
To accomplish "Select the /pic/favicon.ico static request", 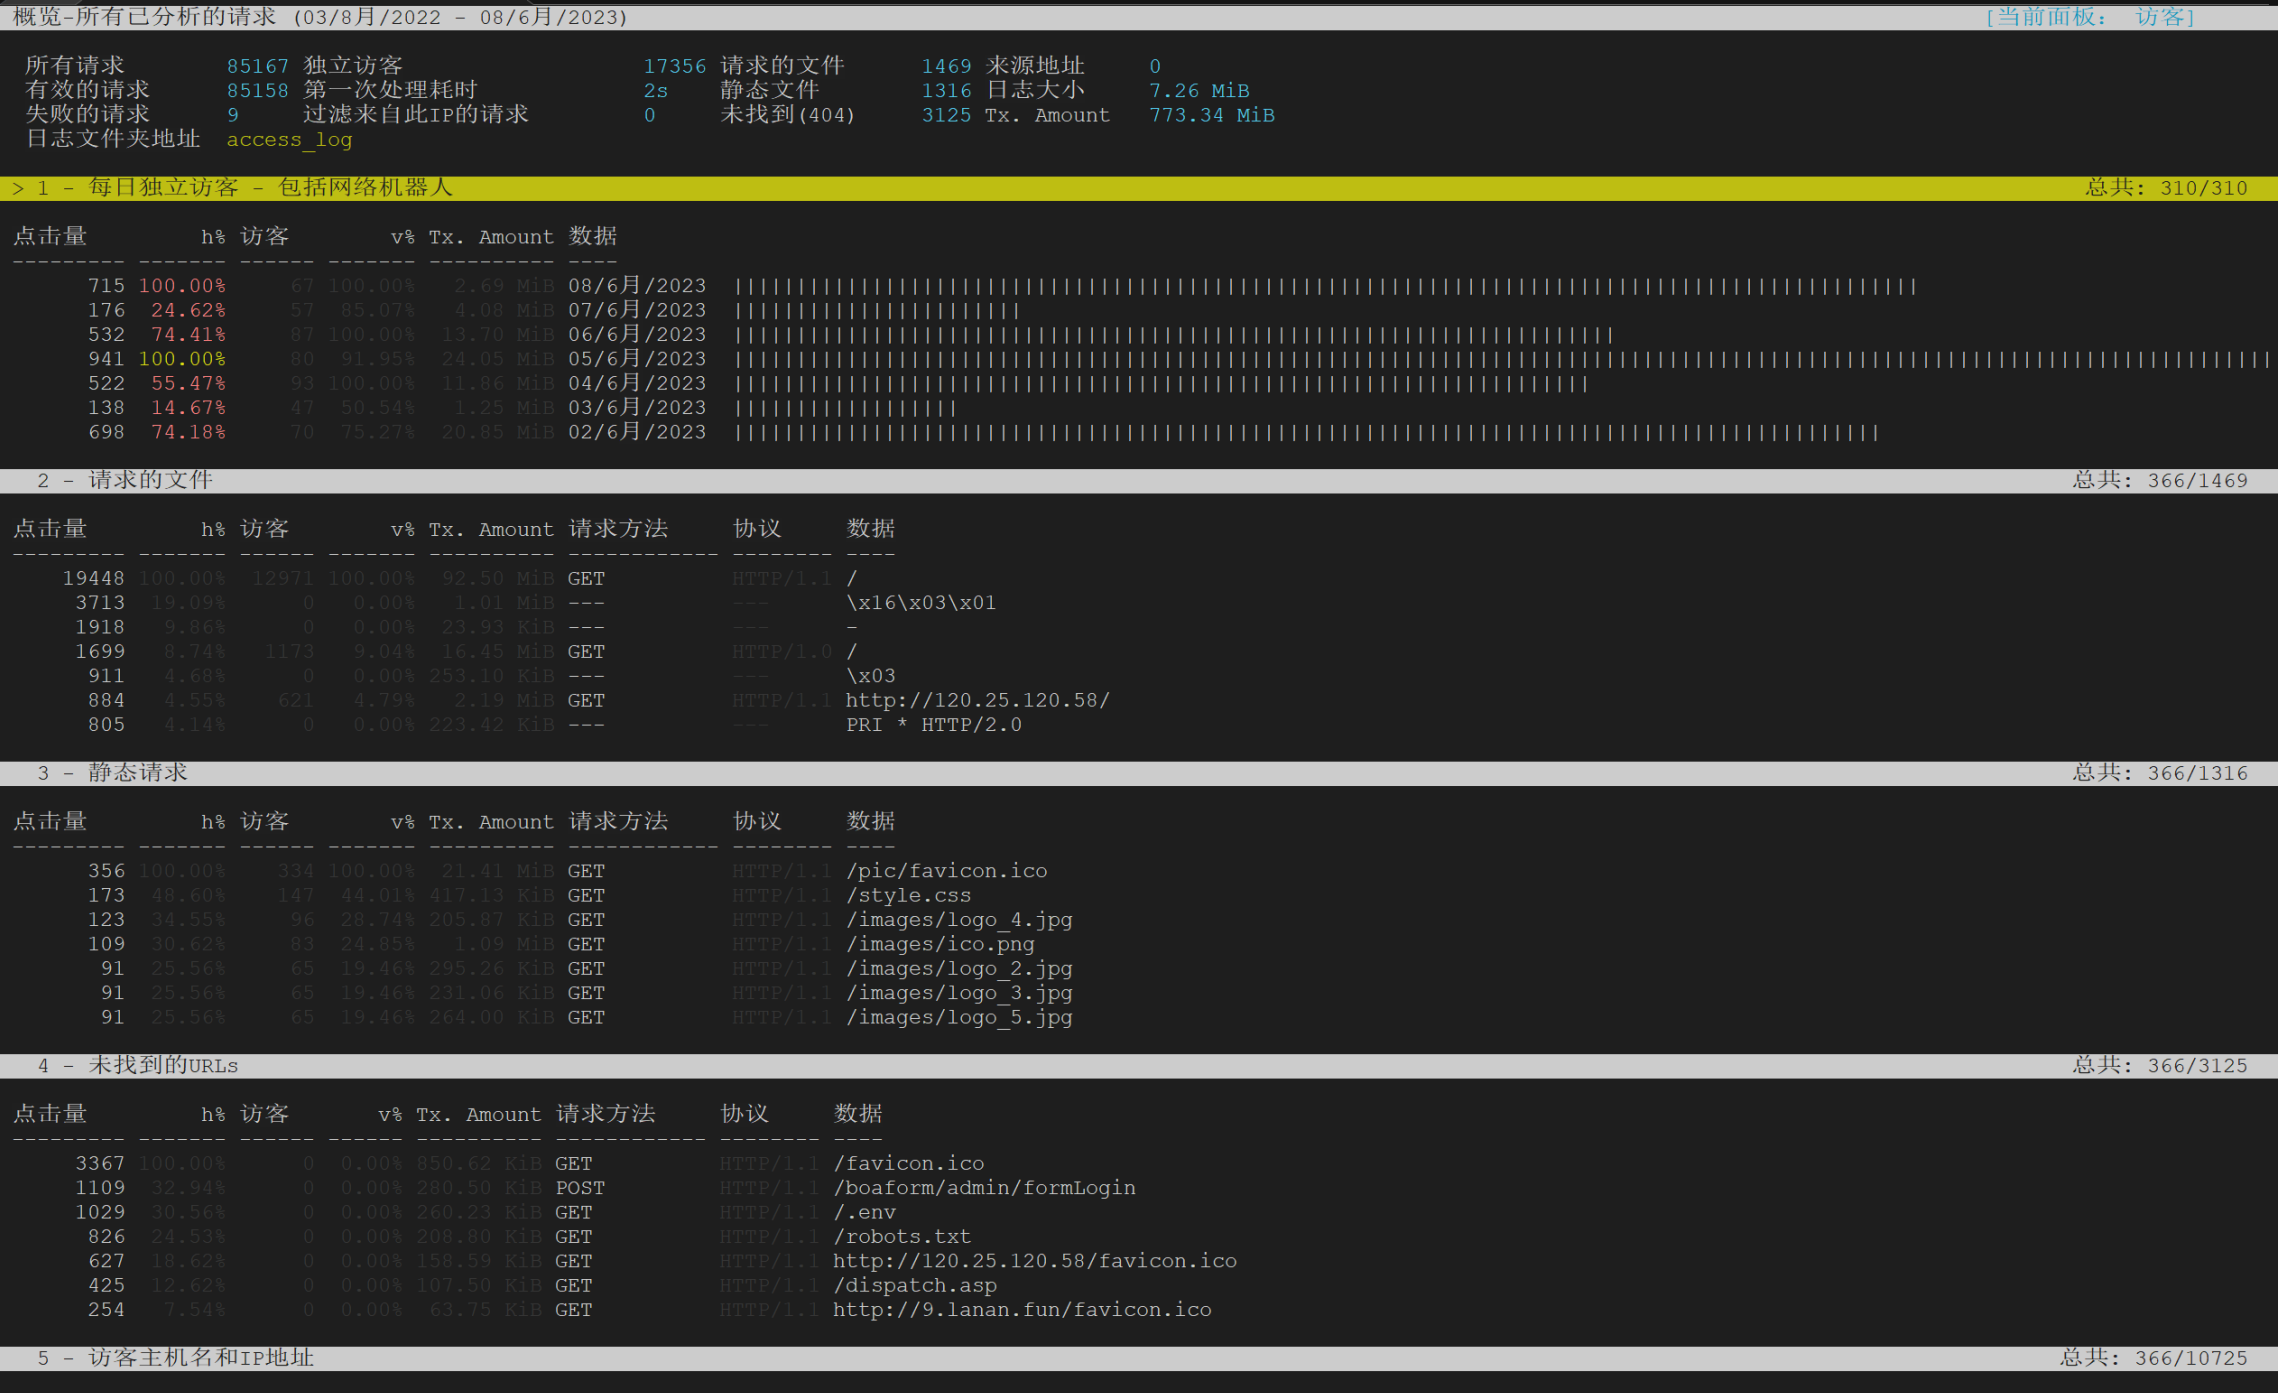I will tap(946, 871).
